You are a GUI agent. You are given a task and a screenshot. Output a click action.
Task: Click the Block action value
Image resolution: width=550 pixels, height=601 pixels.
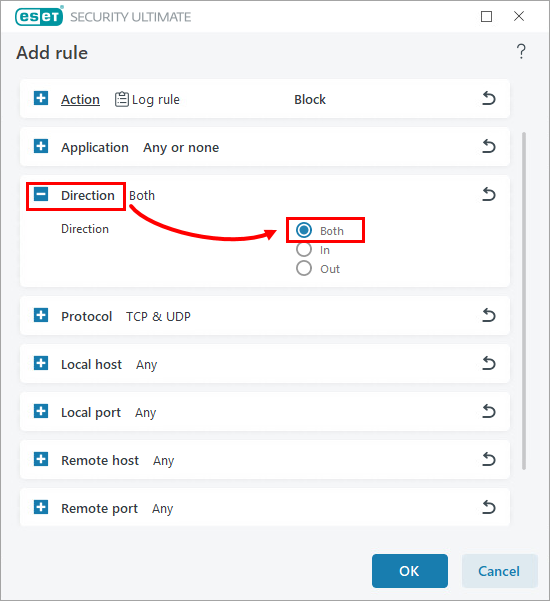point(310,99)
